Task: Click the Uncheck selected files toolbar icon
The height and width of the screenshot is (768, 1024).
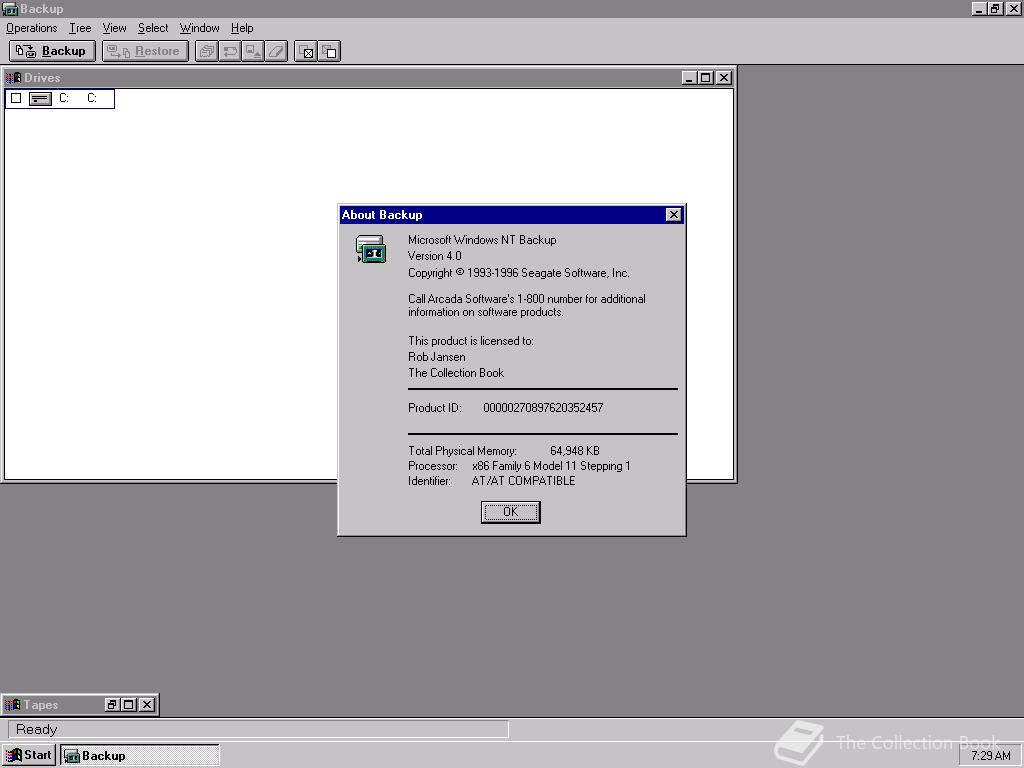Action: 329,51
